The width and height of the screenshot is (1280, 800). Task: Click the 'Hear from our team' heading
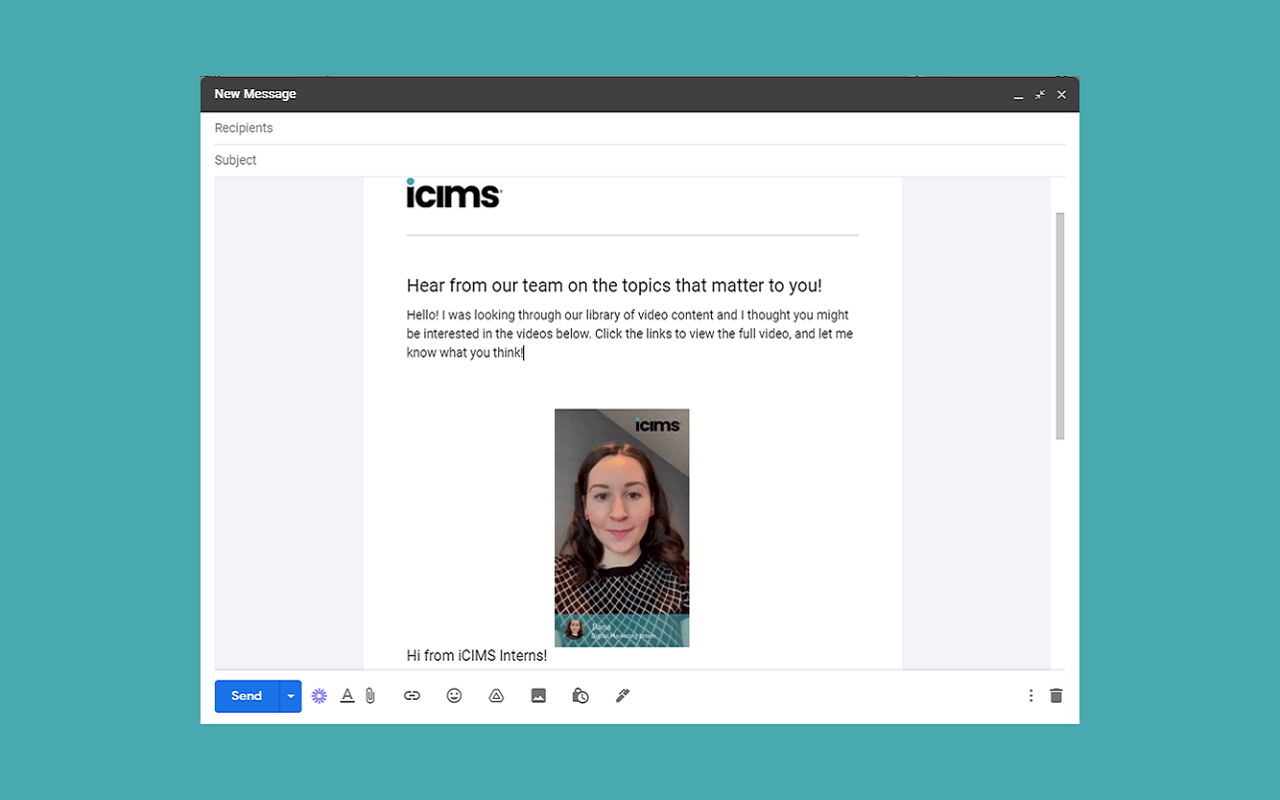pos(614,286)
